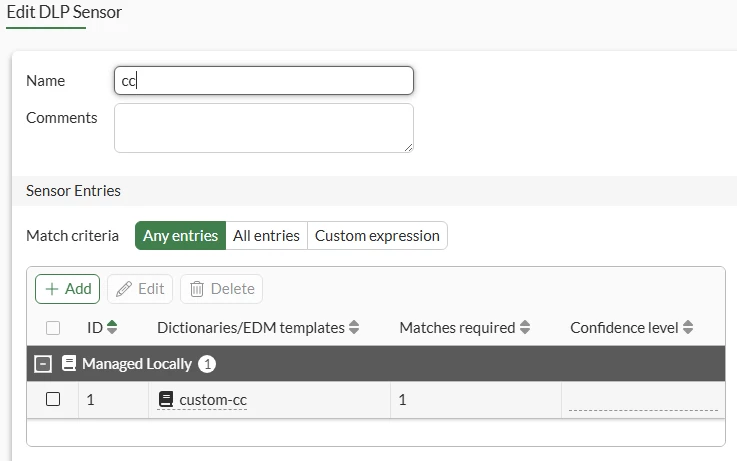This screenshot has width=737, height=461.
Task: Click the Comments box resize handle
Action: [408, 148]
